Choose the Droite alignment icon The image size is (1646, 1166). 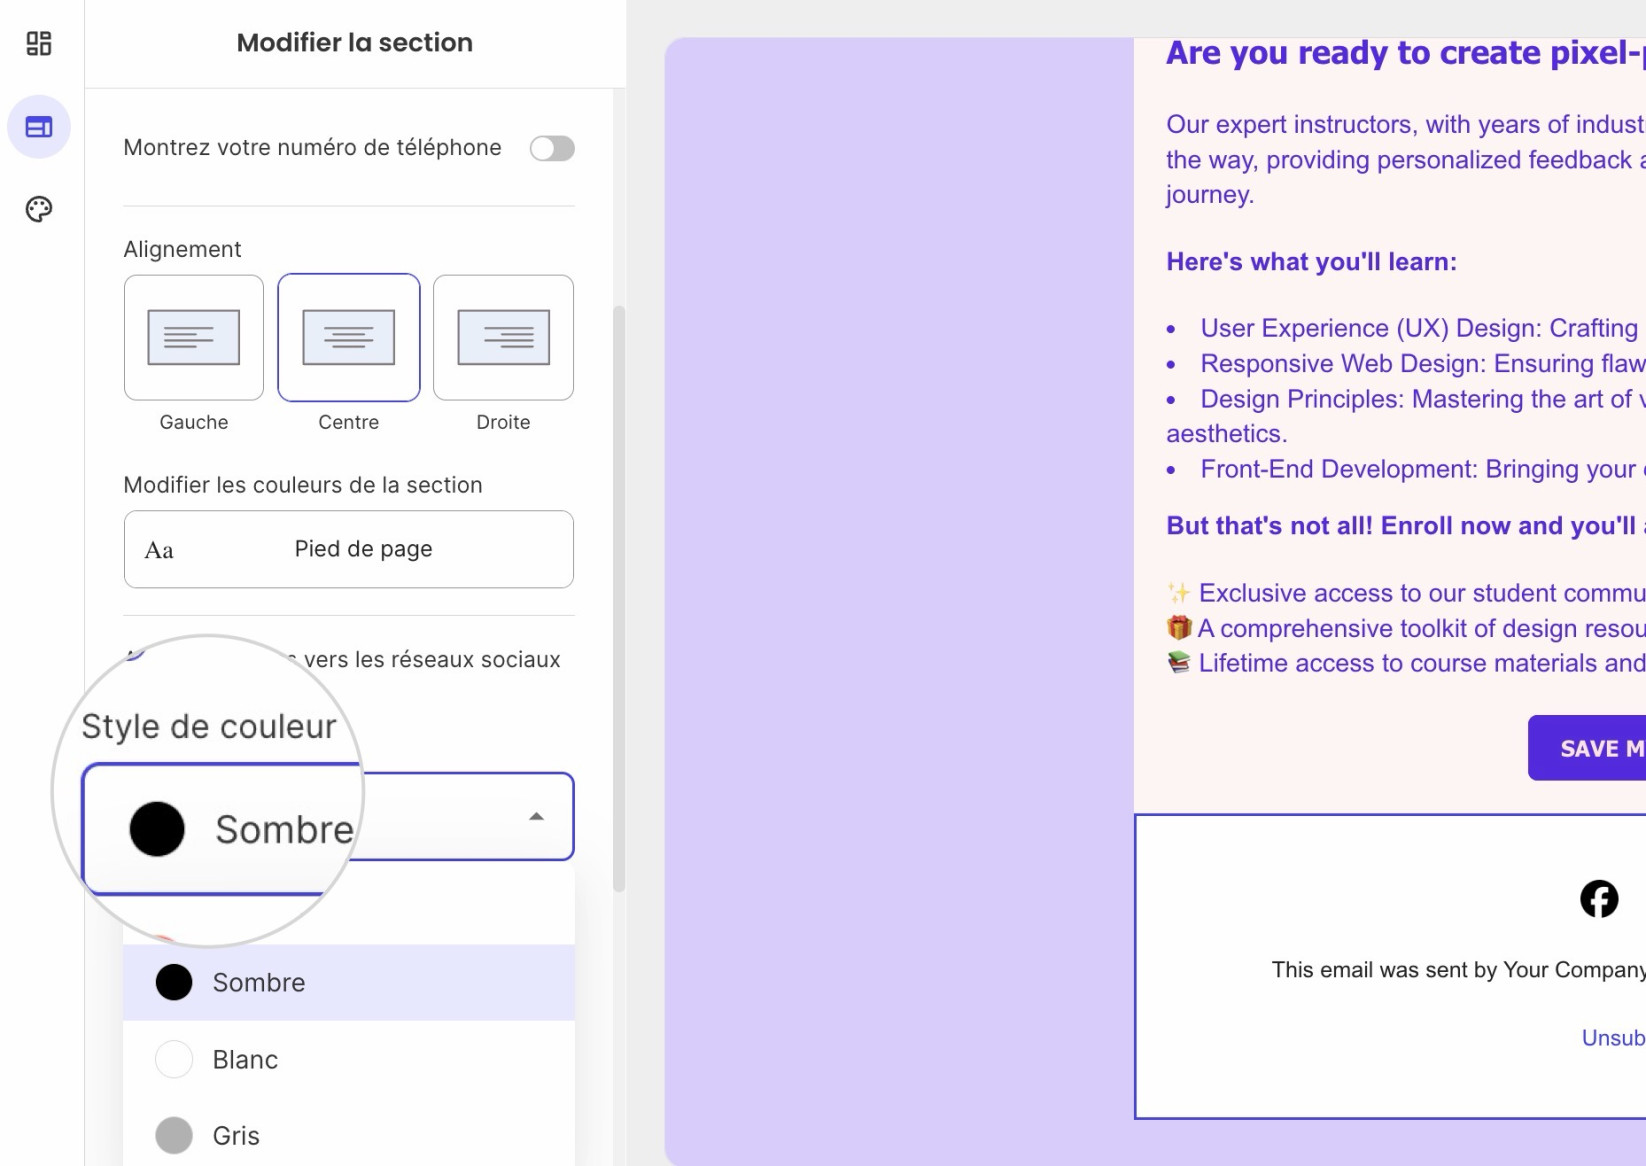click(503, 338)
